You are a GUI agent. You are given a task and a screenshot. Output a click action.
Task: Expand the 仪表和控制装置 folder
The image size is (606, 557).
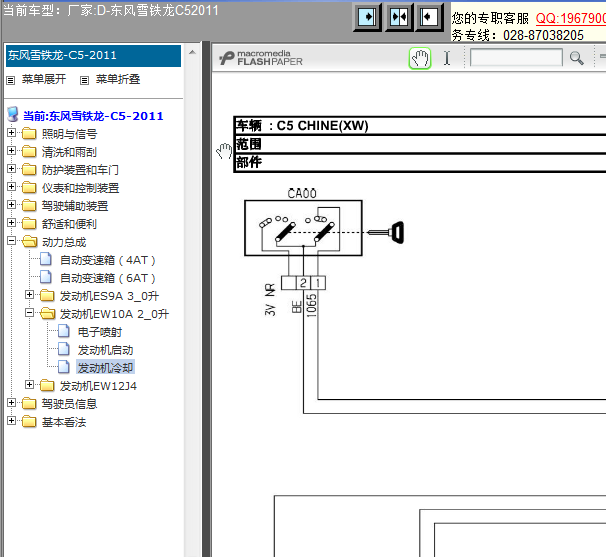click(x=11, y=186)
